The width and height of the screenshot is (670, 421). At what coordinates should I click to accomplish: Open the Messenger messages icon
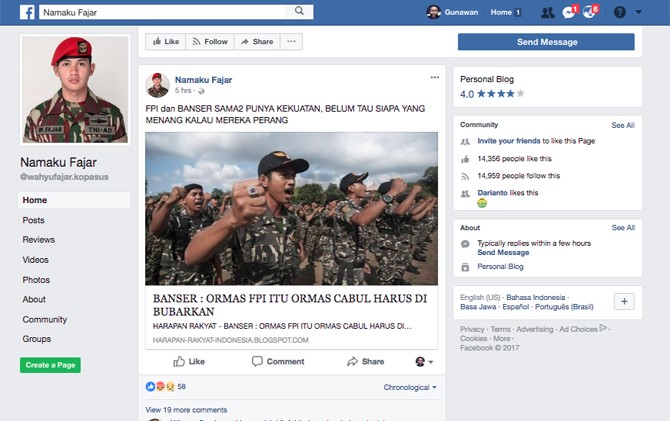[x=568, y=12]
